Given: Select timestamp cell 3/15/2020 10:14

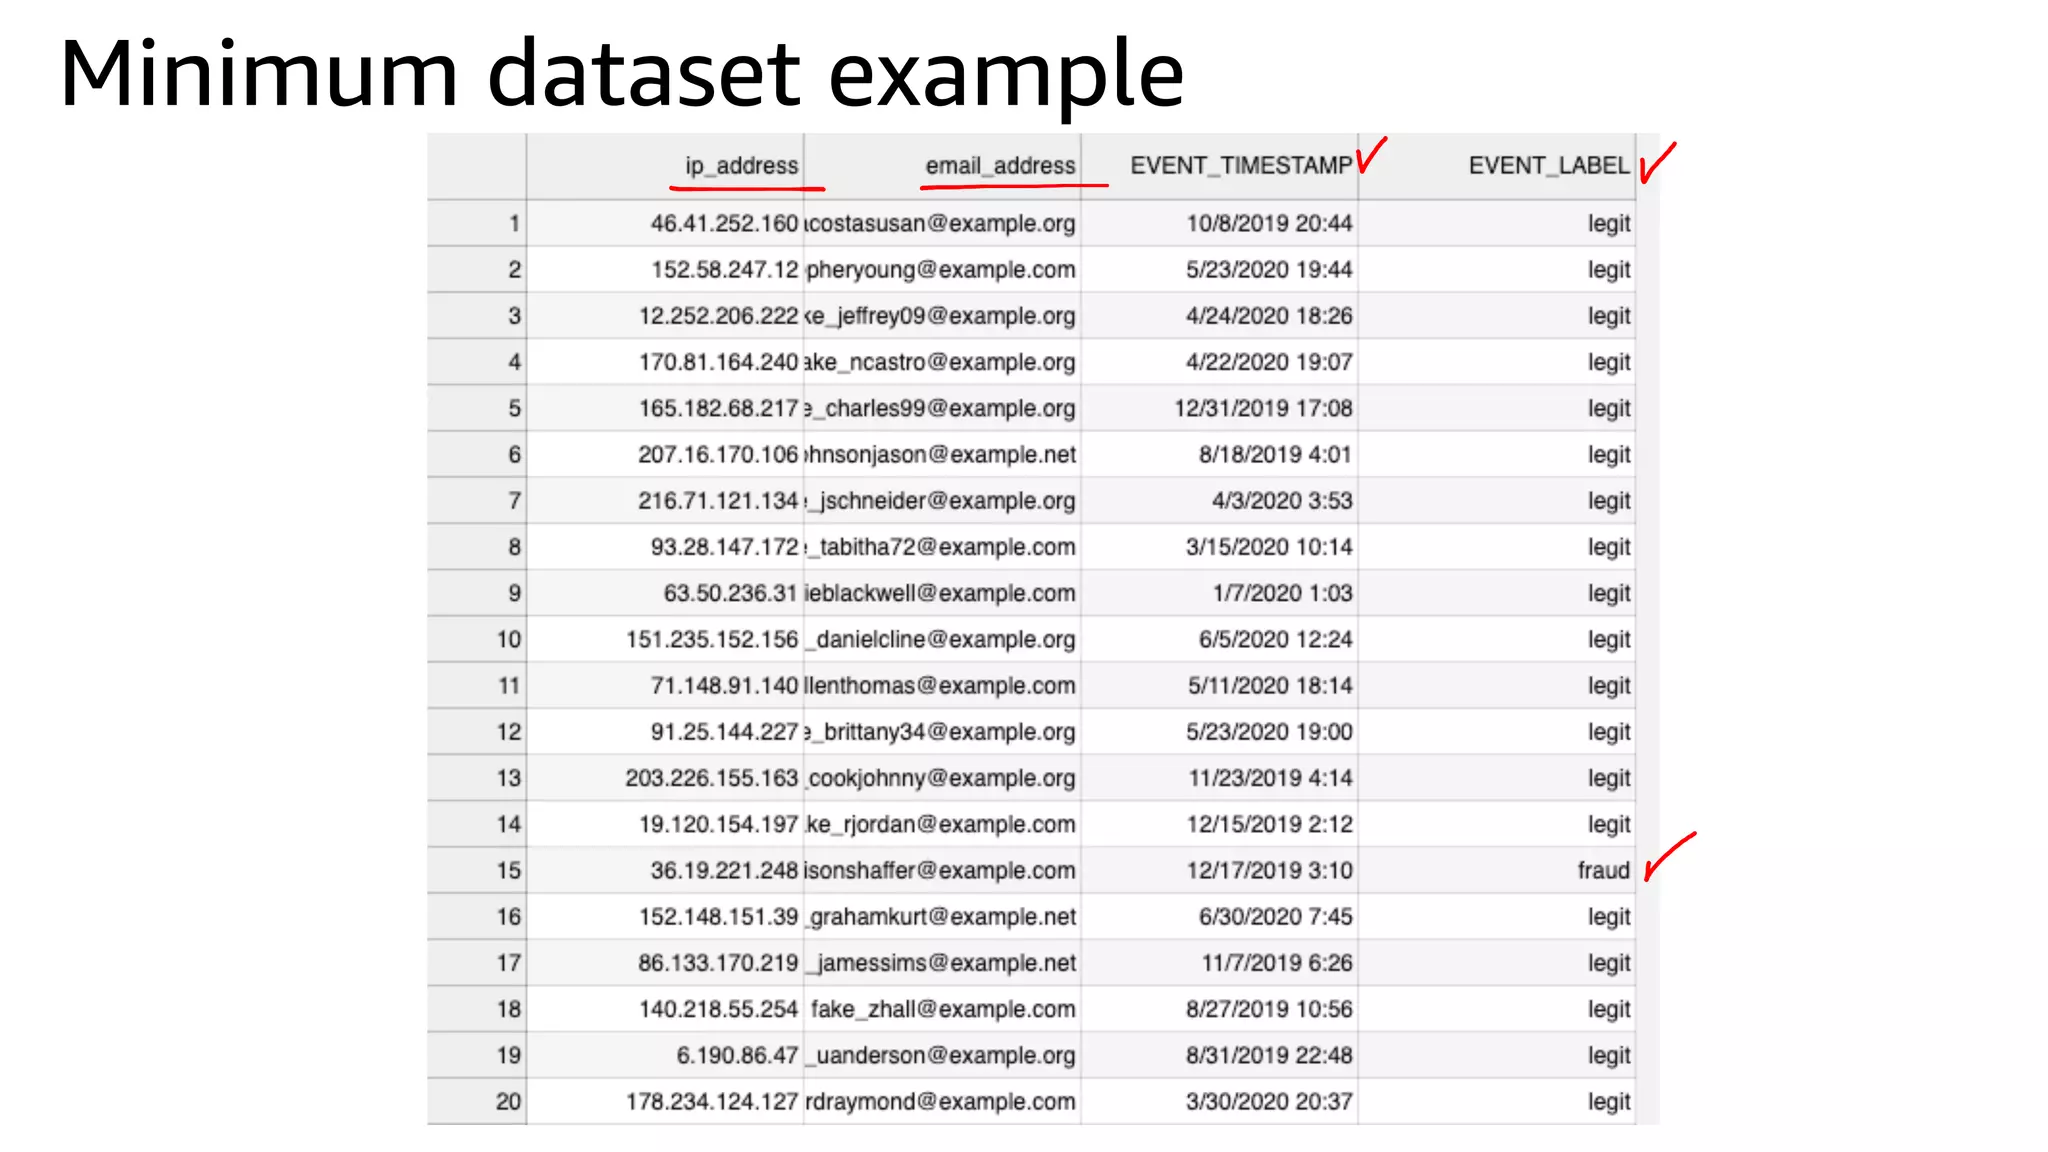Looking at the screenshot, I should [x=1219, y=547].
